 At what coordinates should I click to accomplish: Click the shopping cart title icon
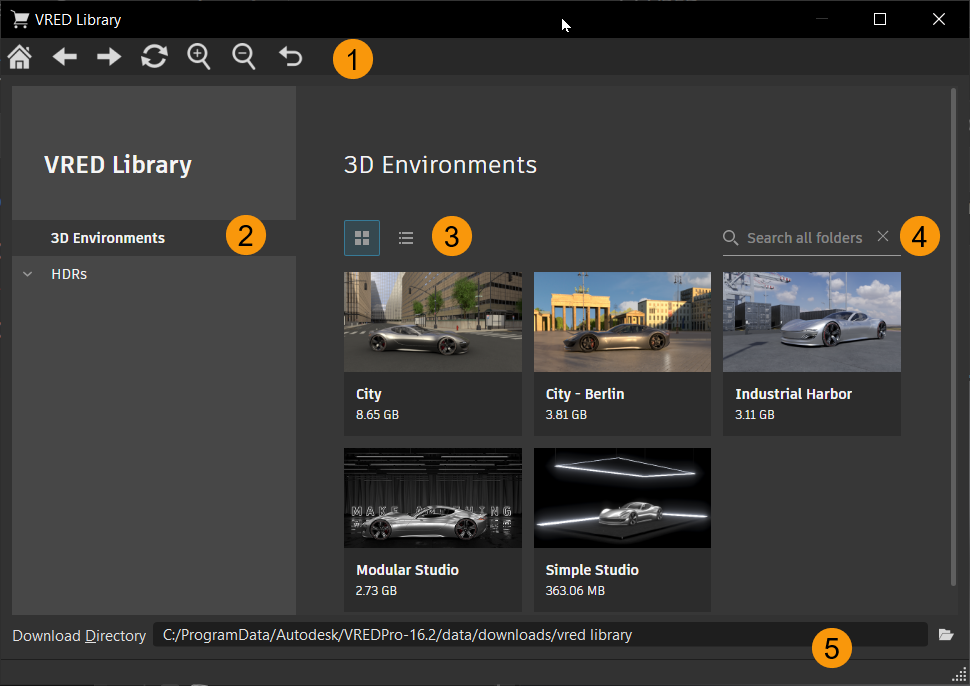[x=20, y=20]
